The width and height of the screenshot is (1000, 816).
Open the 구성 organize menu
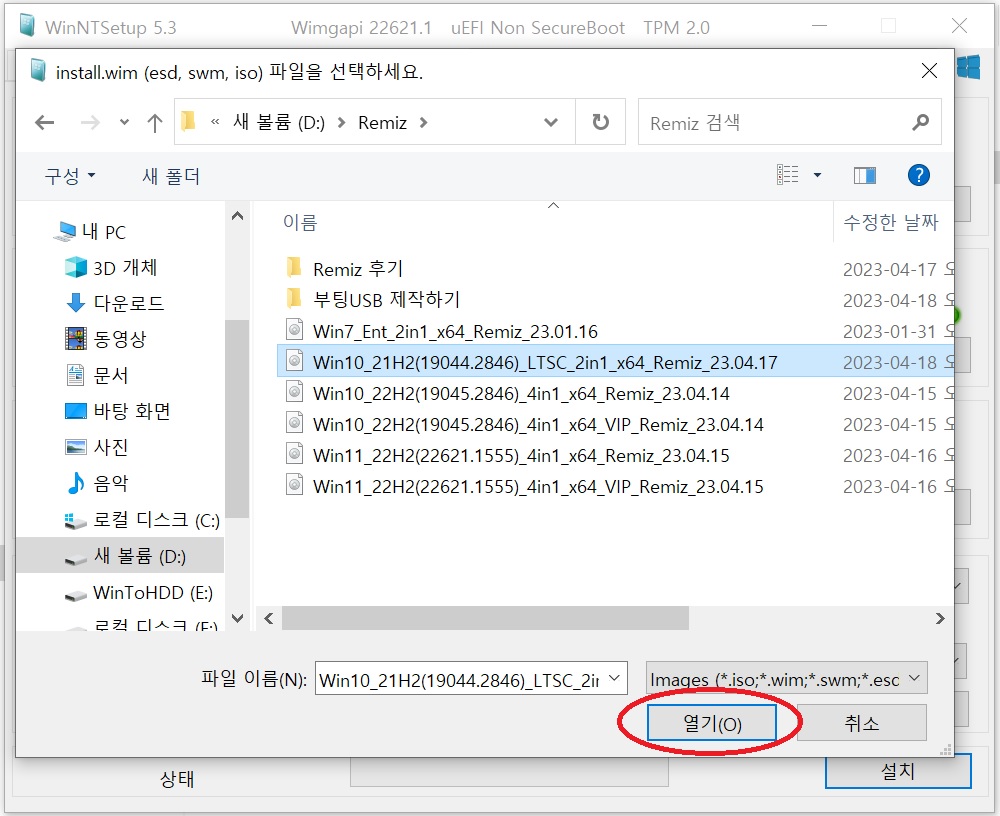70,175
